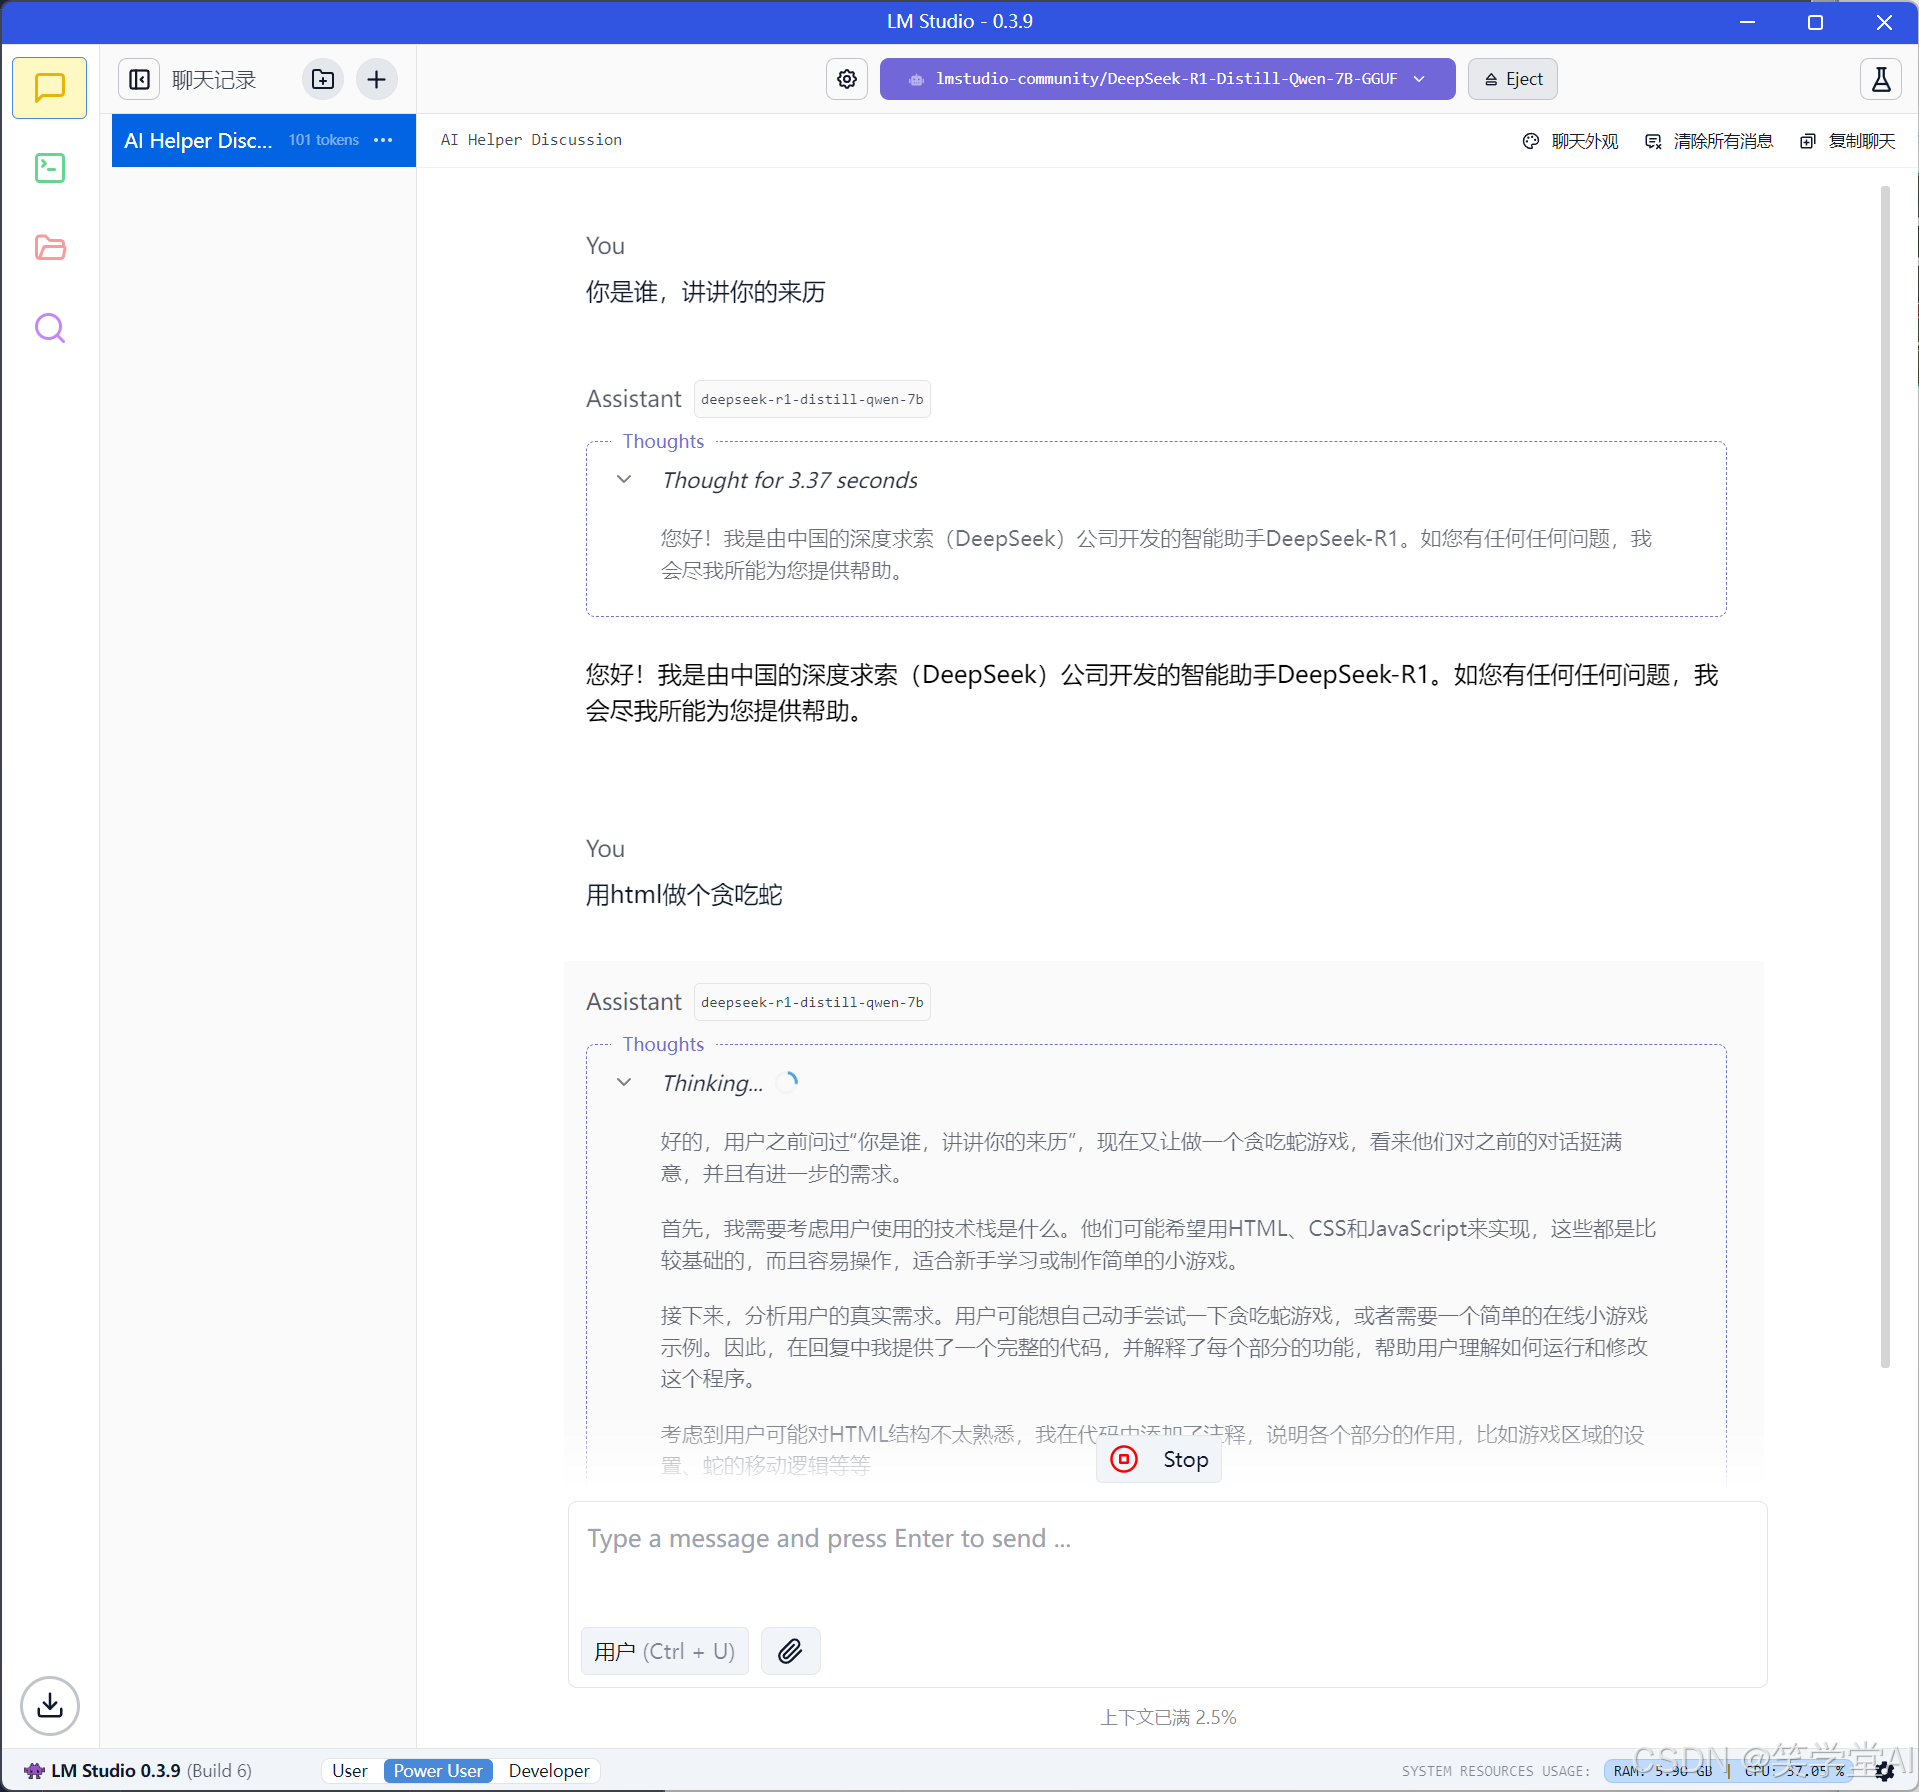The height and width of the screenshot is (1792, 1919).
Task: Attach a file with paperclip icon
Action: point(790,1651)
